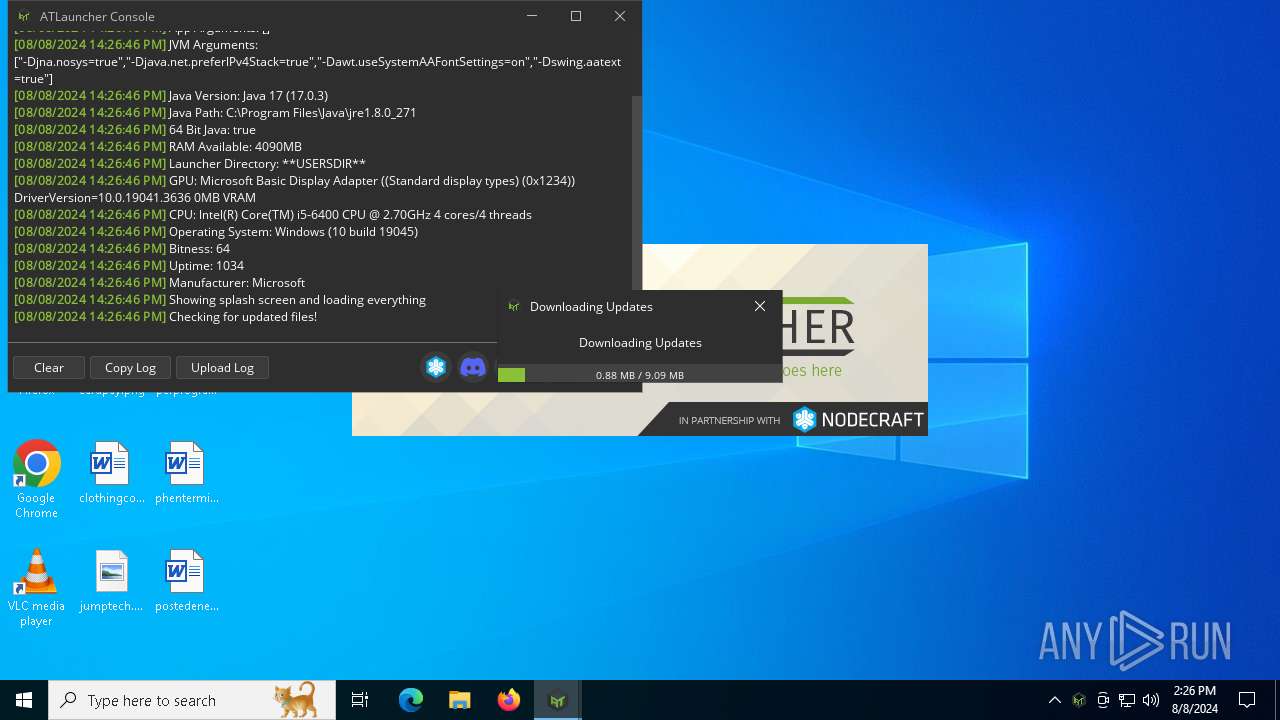
Task: Click the Upload Log button
Action: click(222, 367)
